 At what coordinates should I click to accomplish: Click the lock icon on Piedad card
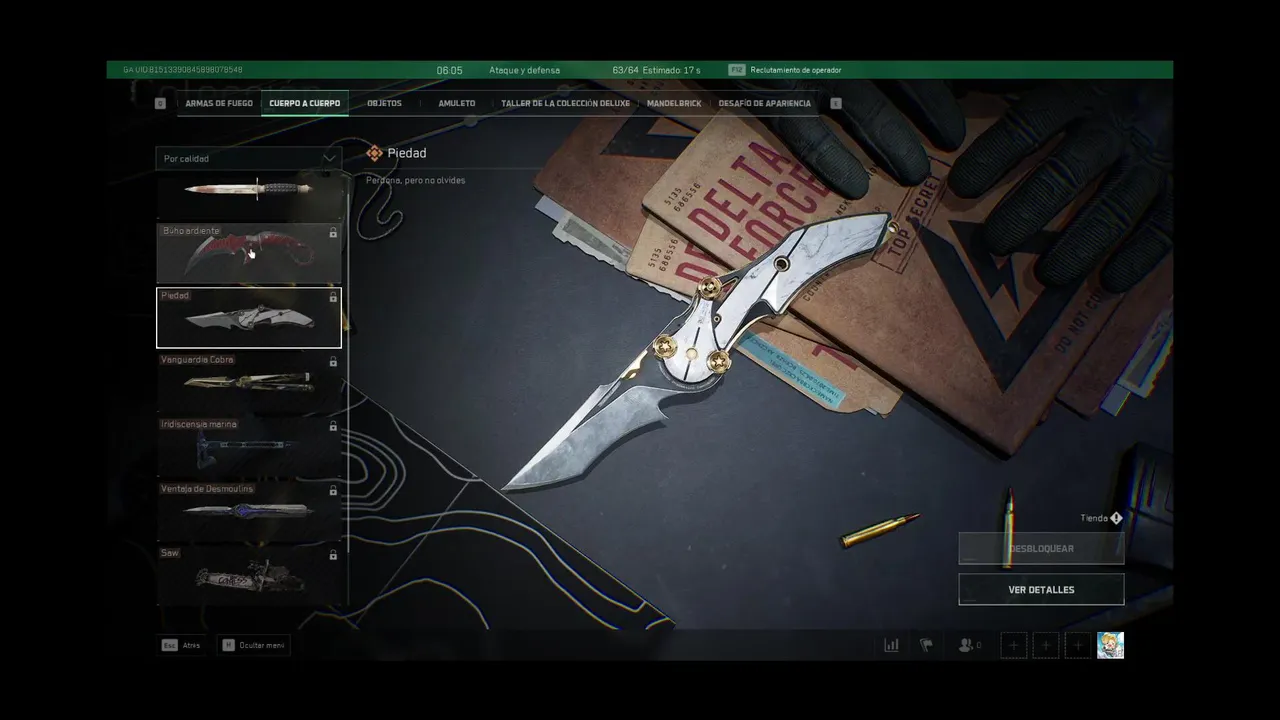pyautogui.click(x=333, y=297)
